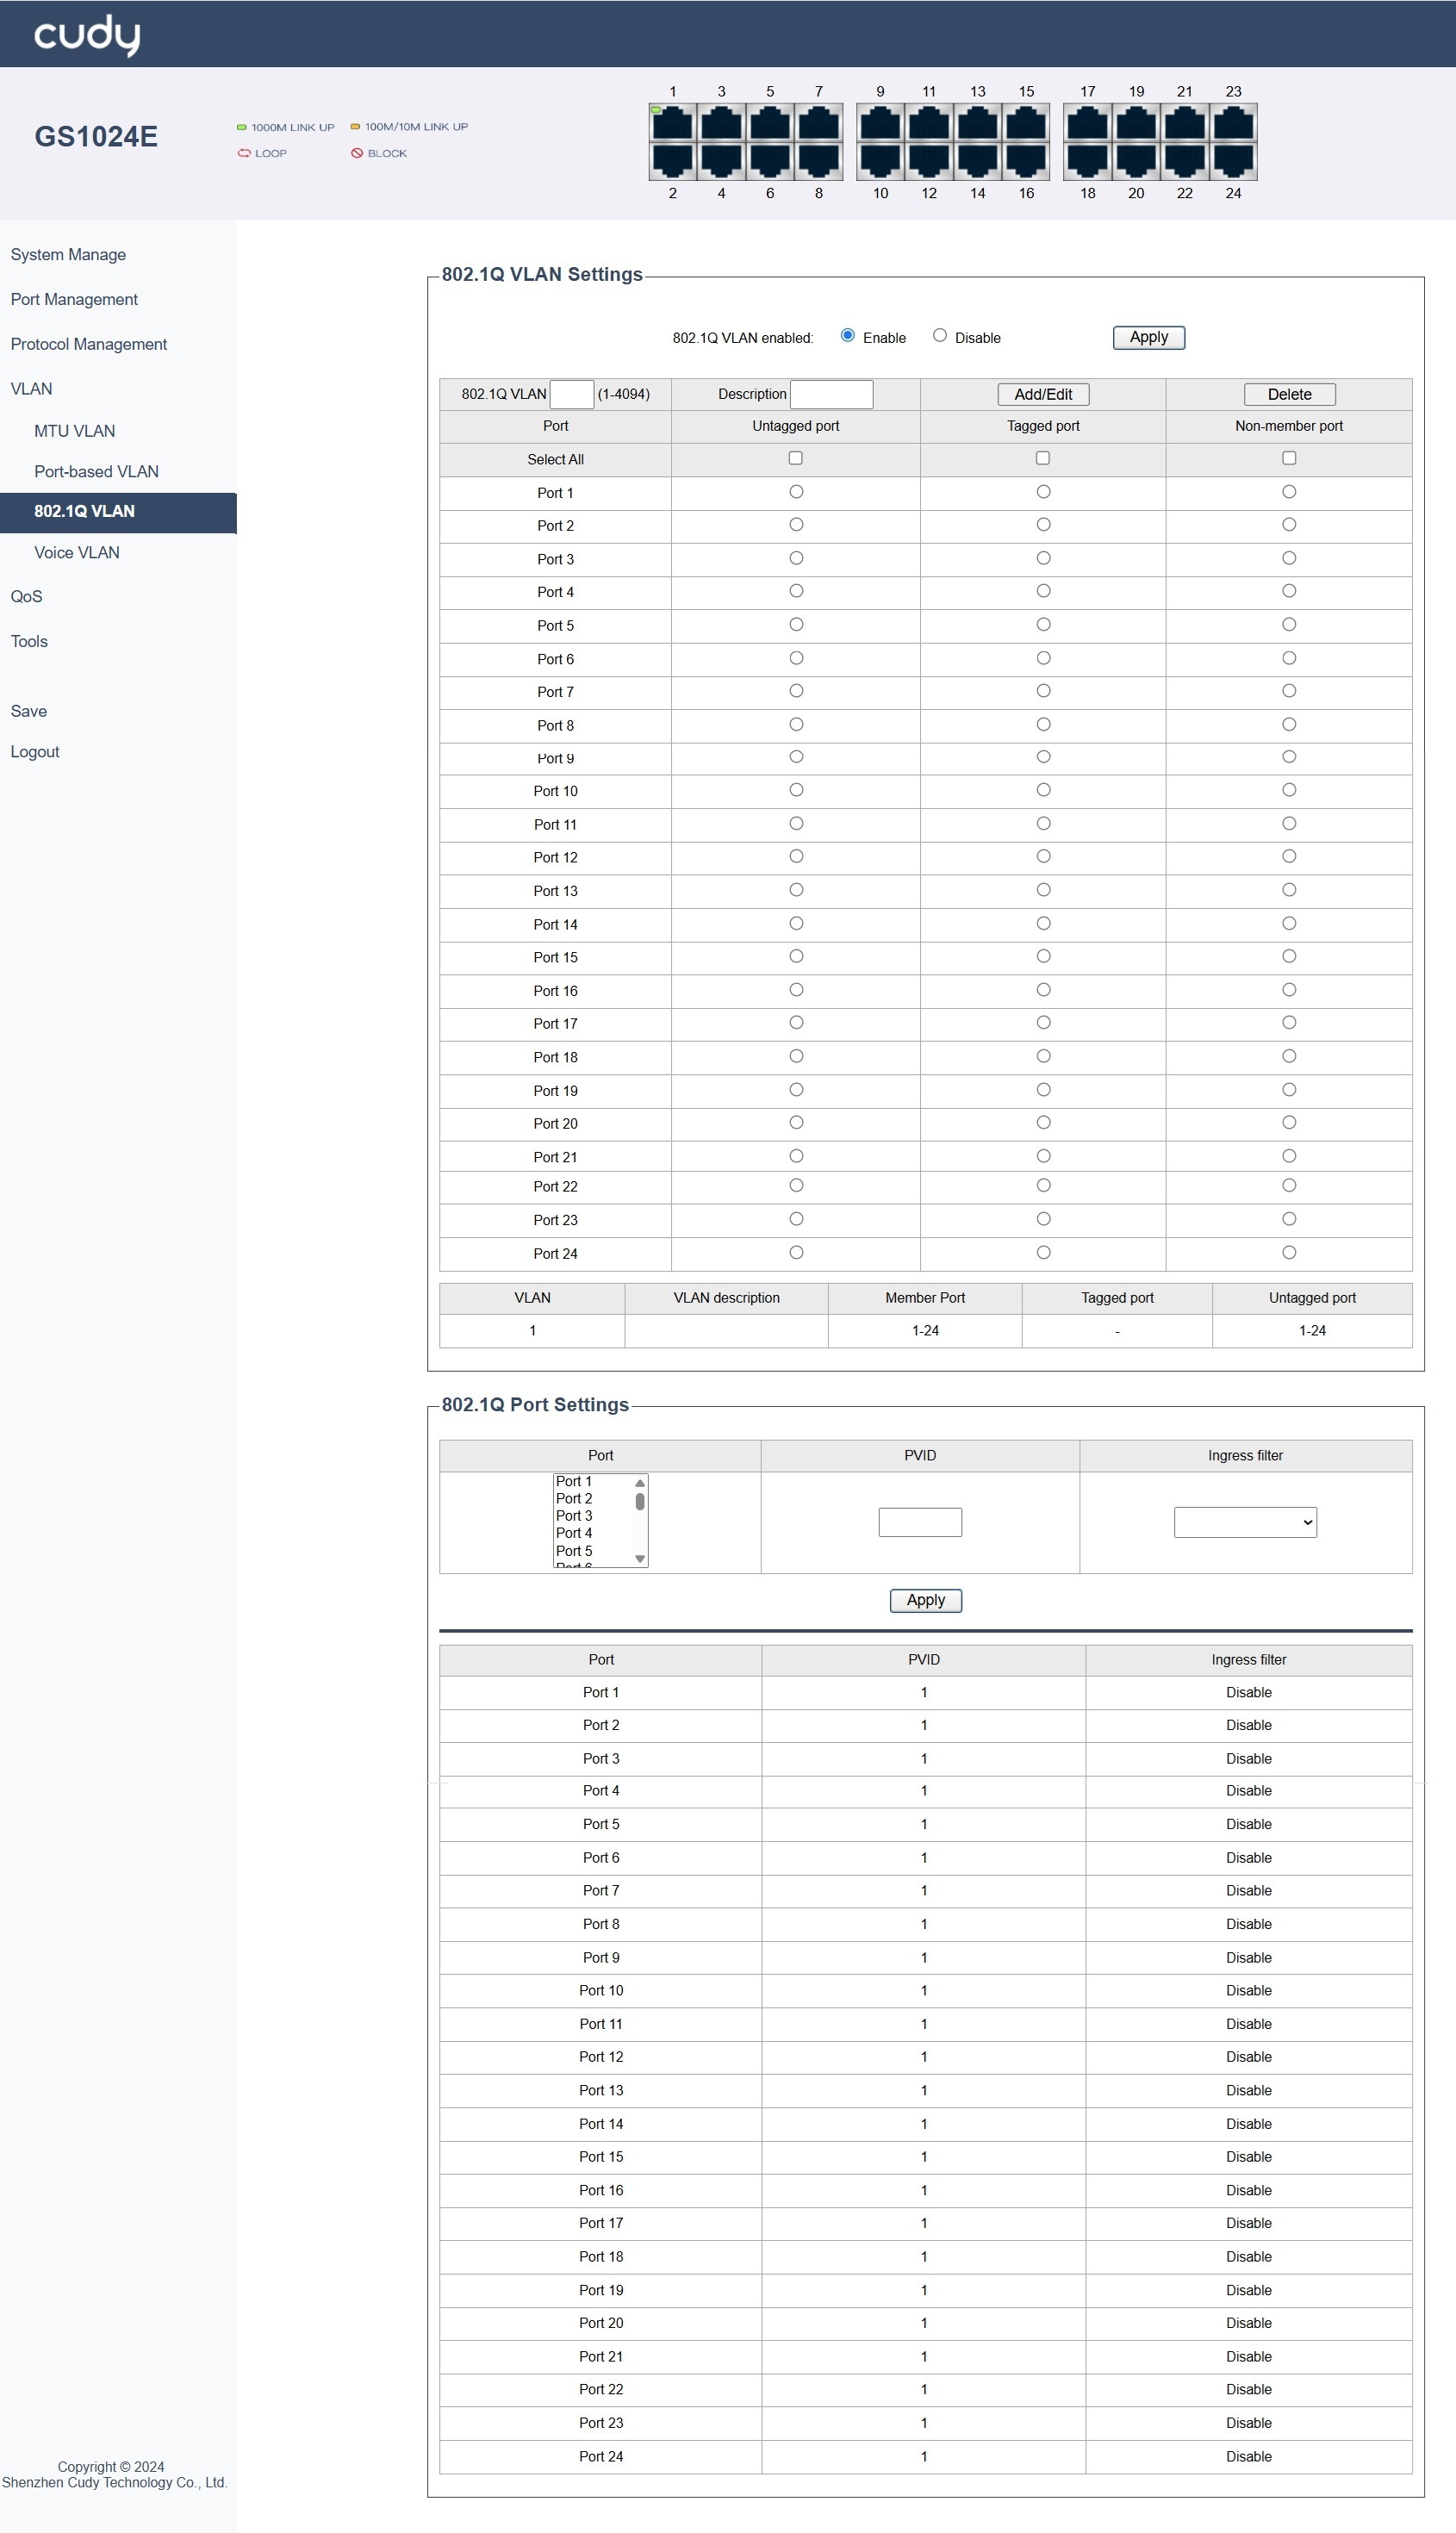Click port 2 icon in switch diagram

(672, 160)
